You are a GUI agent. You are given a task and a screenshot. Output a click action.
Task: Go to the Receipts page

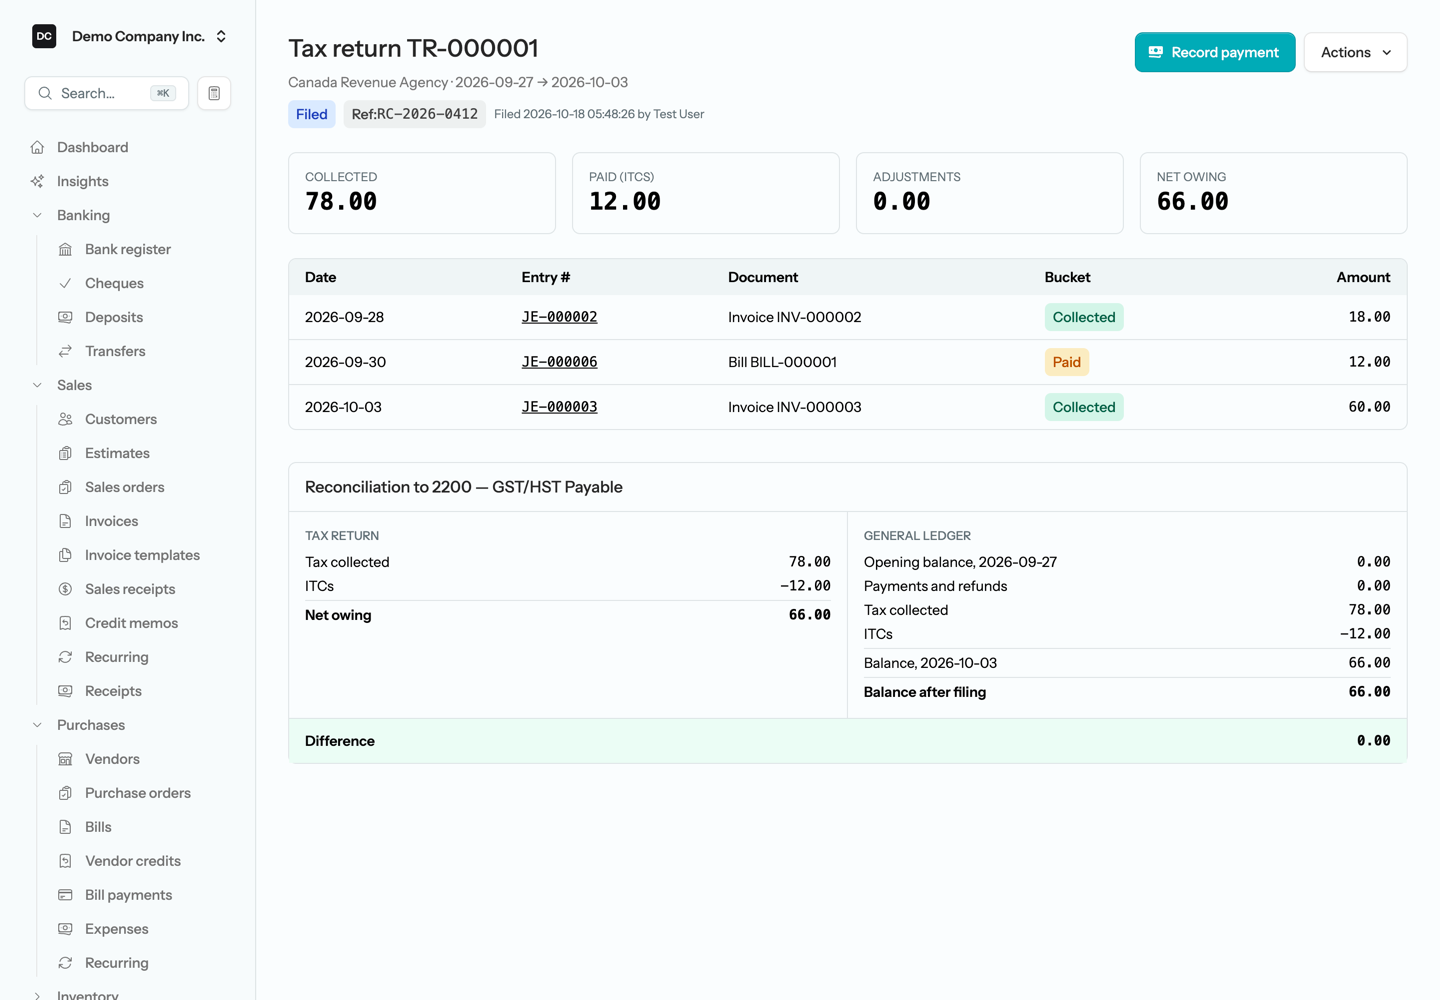coord(113,691)
